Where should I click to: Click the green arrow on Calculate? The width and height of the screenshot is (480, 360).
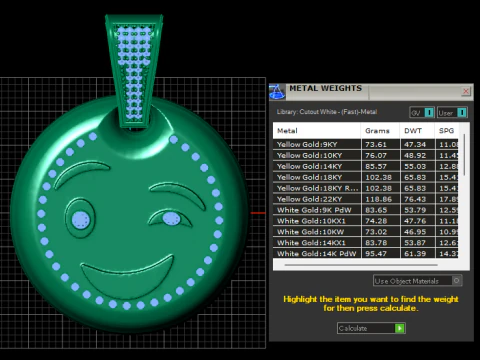pyautogui.click(x=399, y=328)
